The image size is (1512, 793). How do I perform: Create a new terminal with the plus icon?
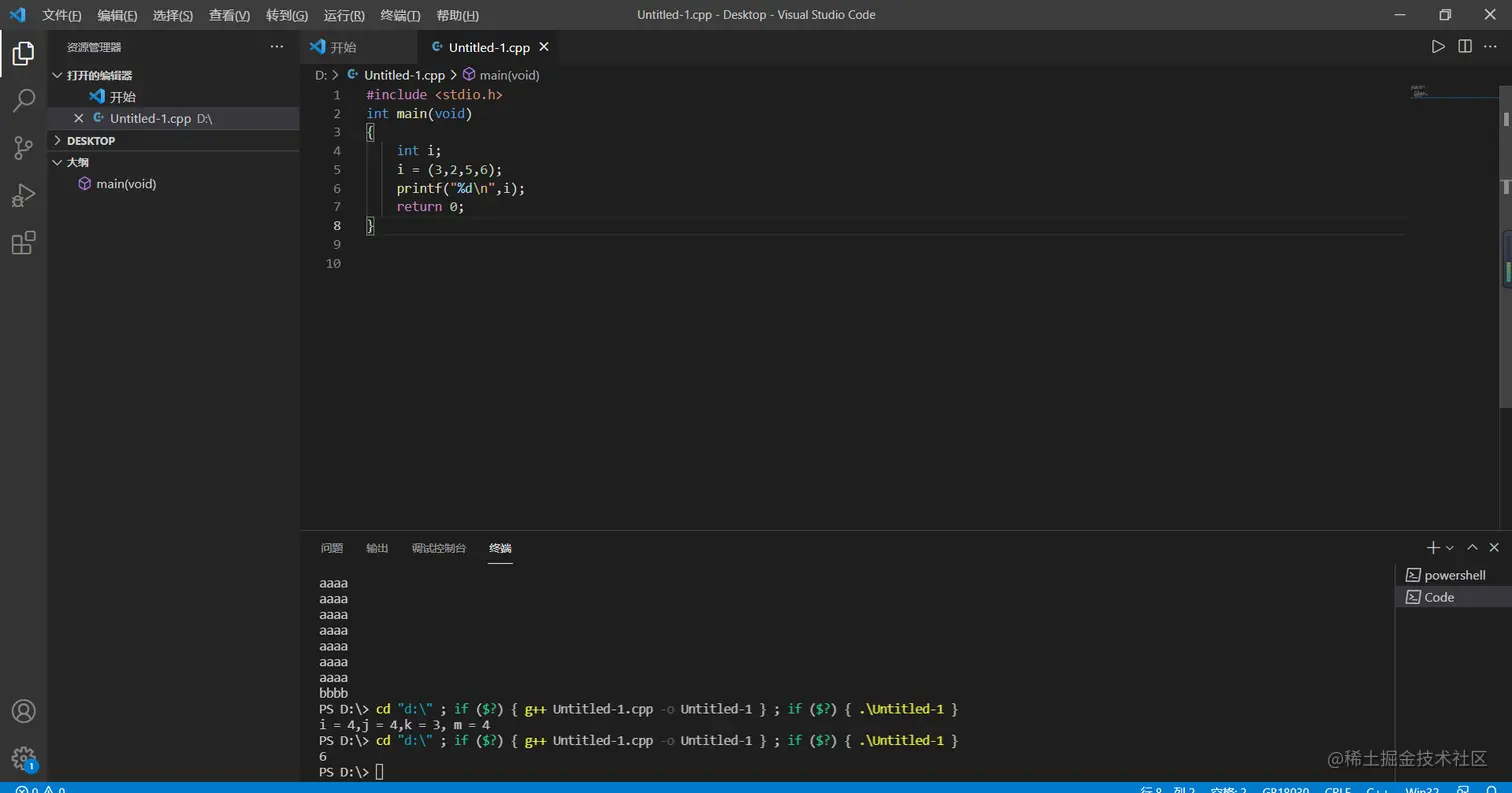[x=1433, y=548]
